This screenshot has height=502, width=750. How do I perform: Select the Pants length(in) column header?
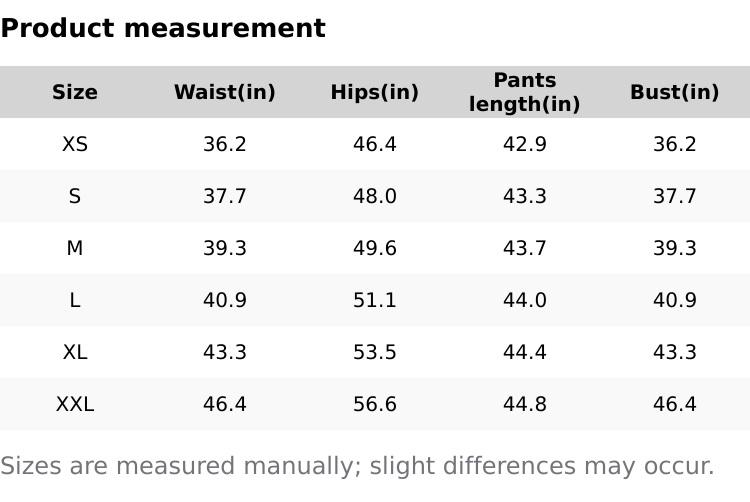(525, 92)
